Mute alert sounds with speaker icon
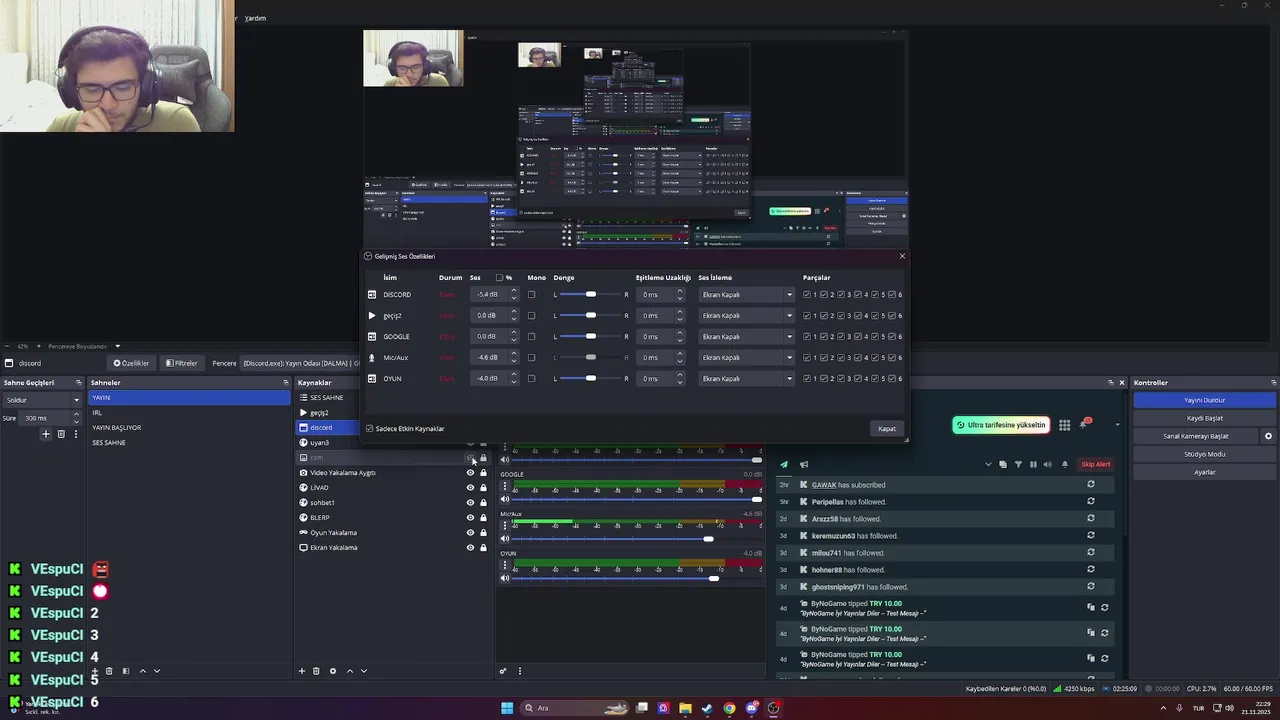This screenshot has height=720, width=1280. click(x=1048, y=464)
